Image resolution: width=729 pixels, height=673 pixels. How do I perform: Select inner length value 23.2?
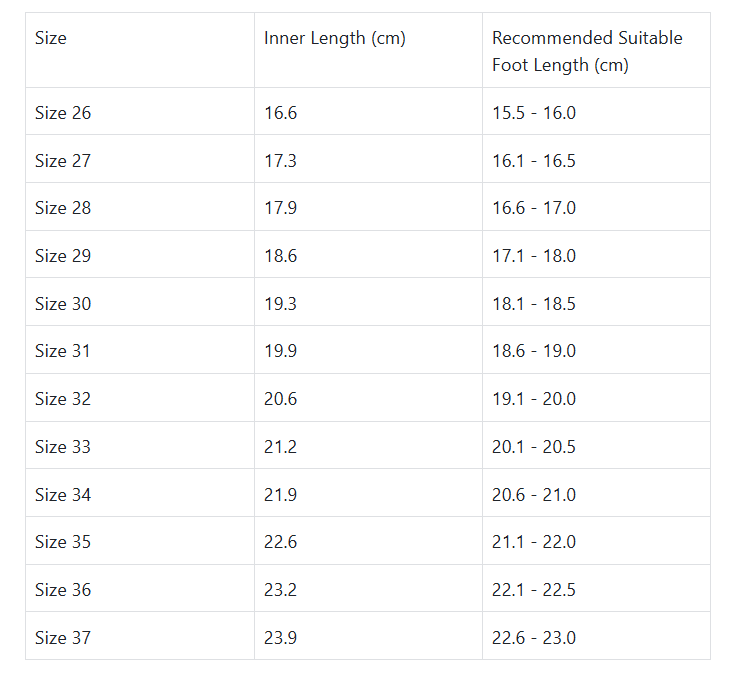[280, 590]
